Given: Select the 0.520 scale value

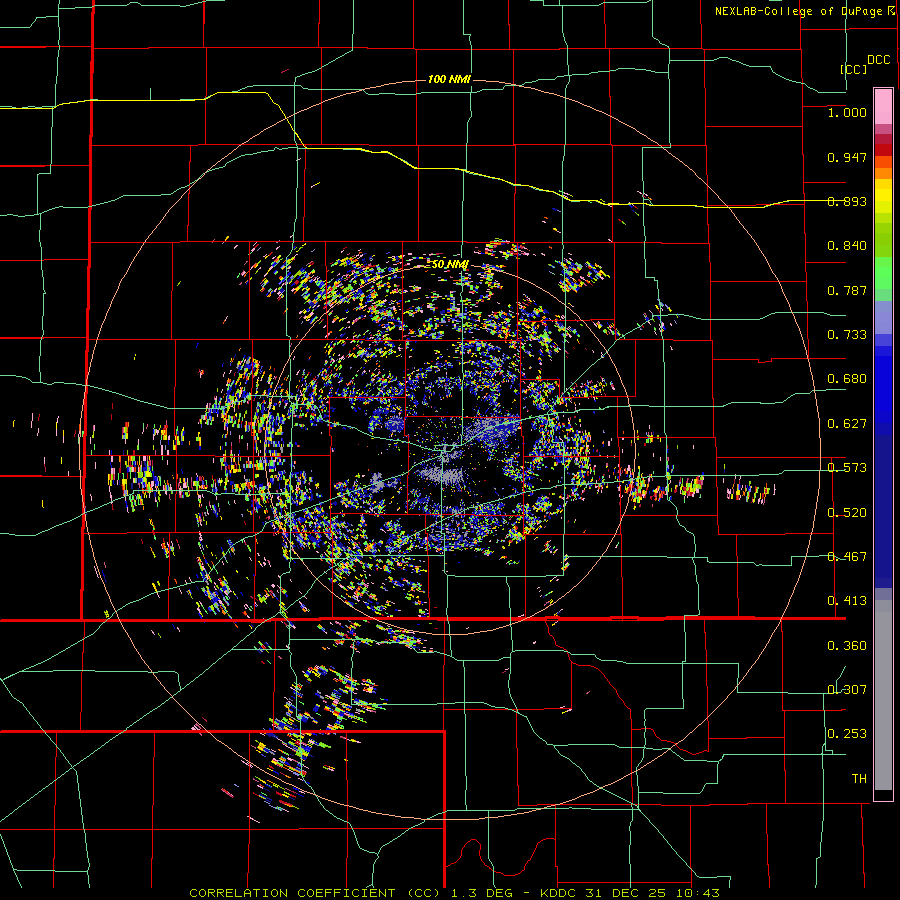Looking at the screenshot, I should coord(847,513).
